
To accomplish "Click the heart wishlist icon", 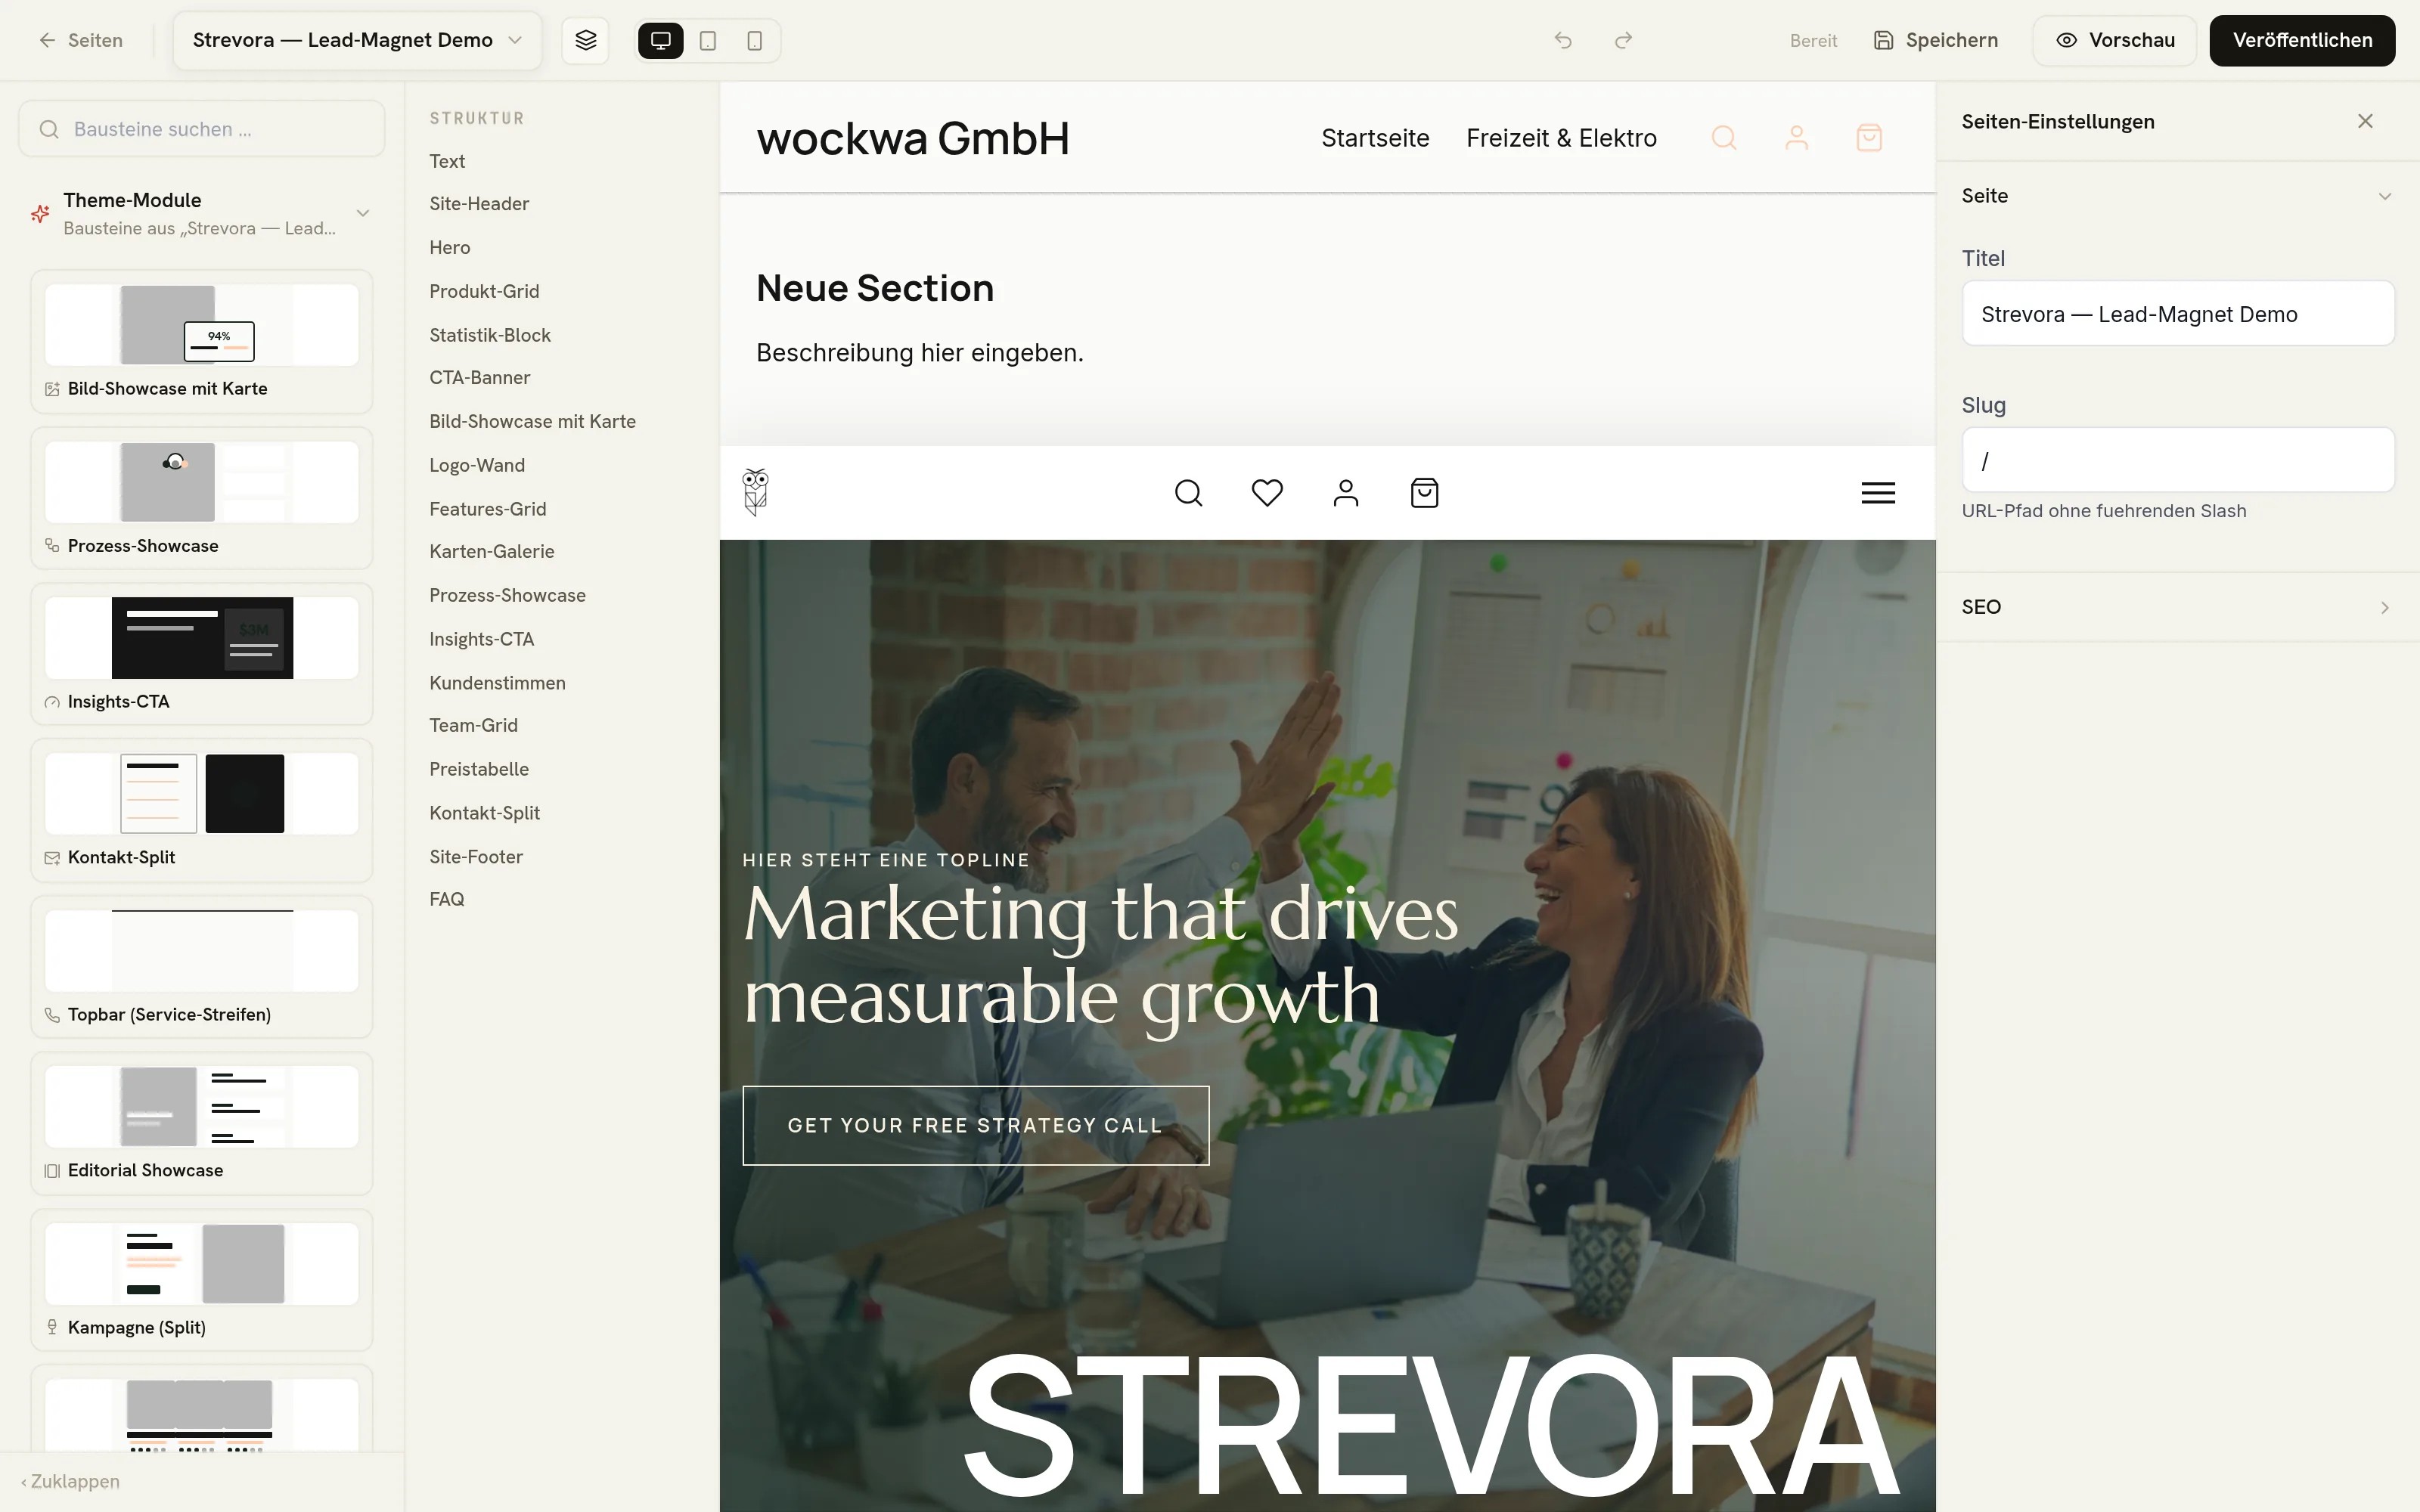I will click(1267, 492).
